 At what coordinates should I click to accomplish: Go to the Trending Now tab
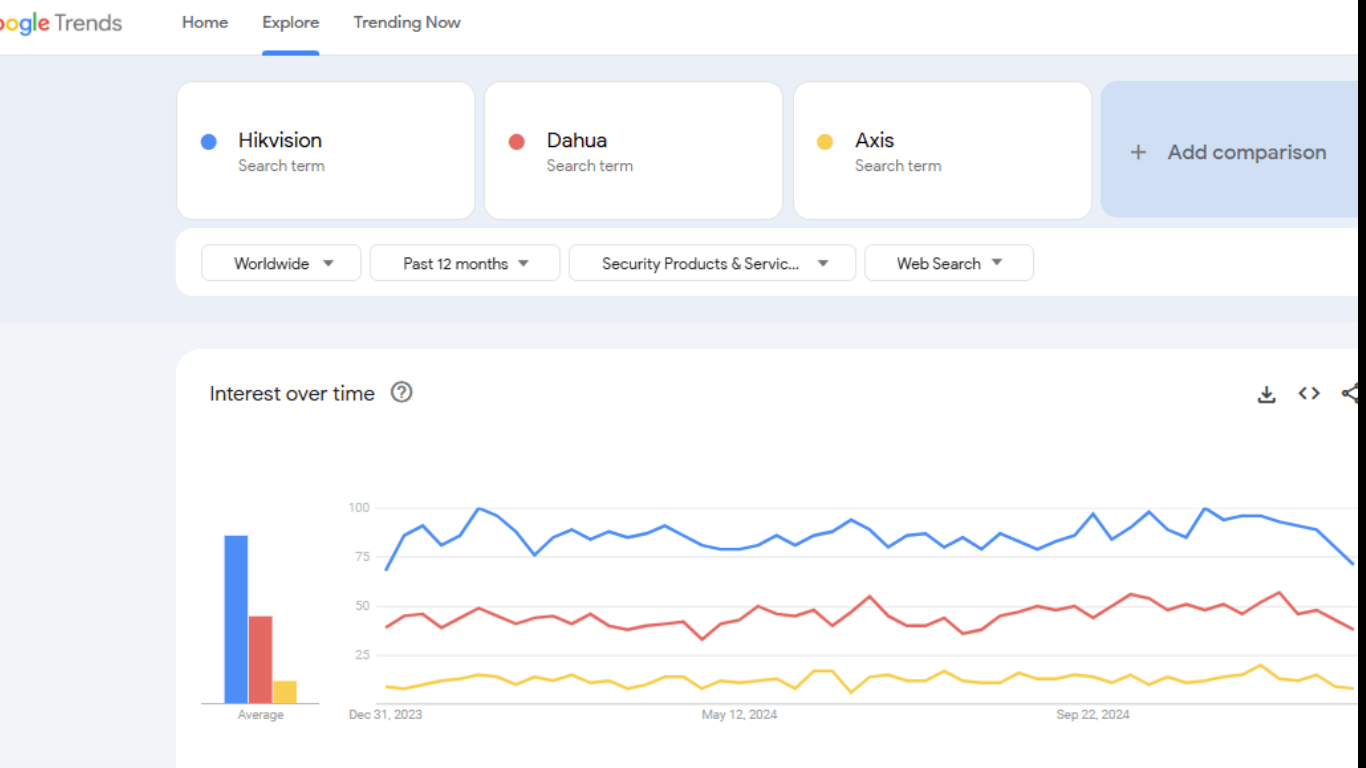[407, 22]
